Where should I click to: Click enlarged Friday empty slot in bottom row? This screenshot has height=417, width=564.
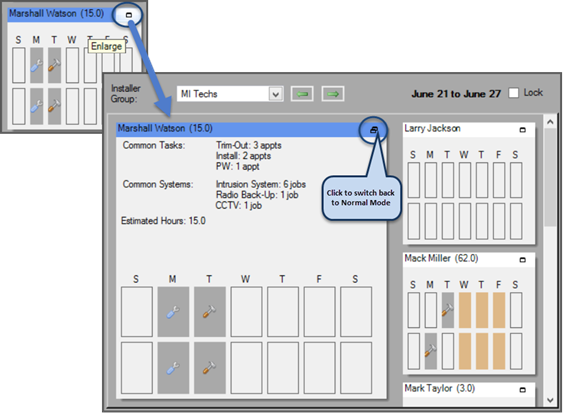click(x=319, y=368)
